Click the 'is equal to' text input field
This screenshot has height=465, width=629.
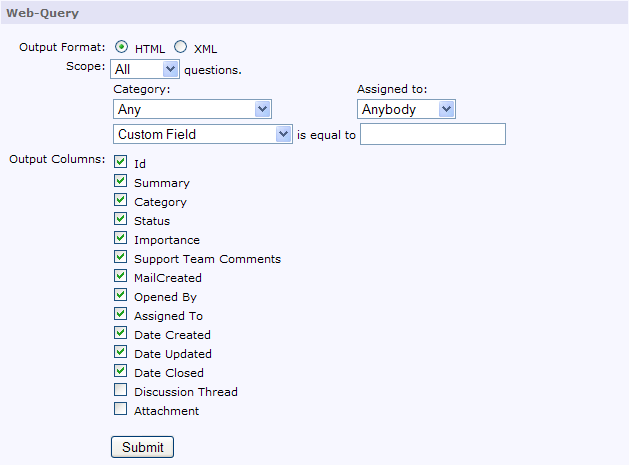(433, 134)
